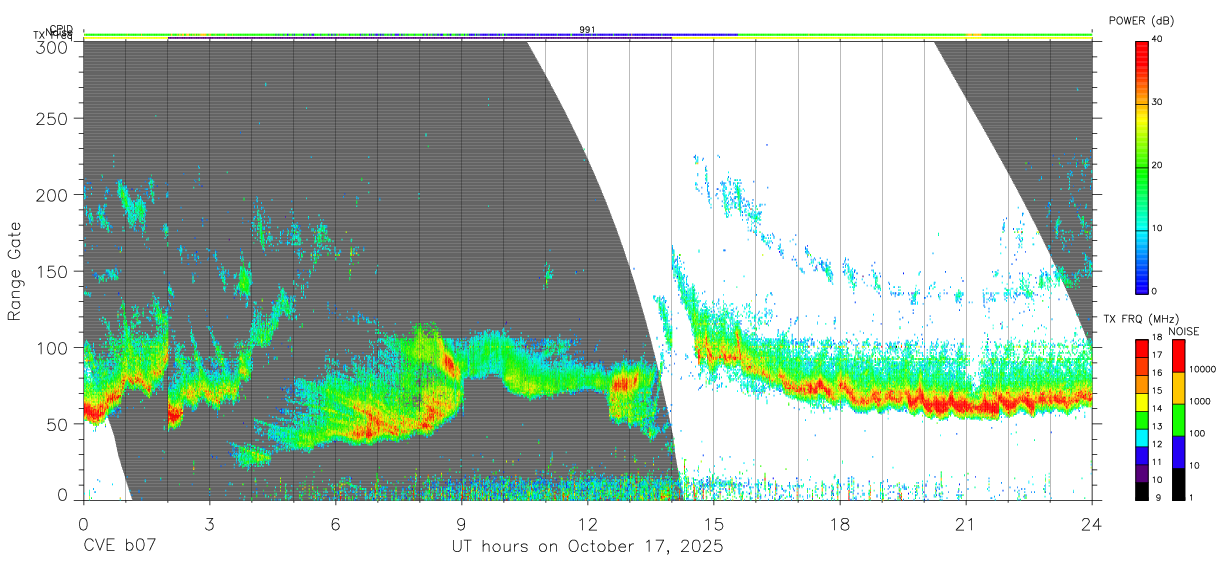Click the 50 tick label on Range Gate axis
The image size is (1228, 567).
tap(59, 424)
